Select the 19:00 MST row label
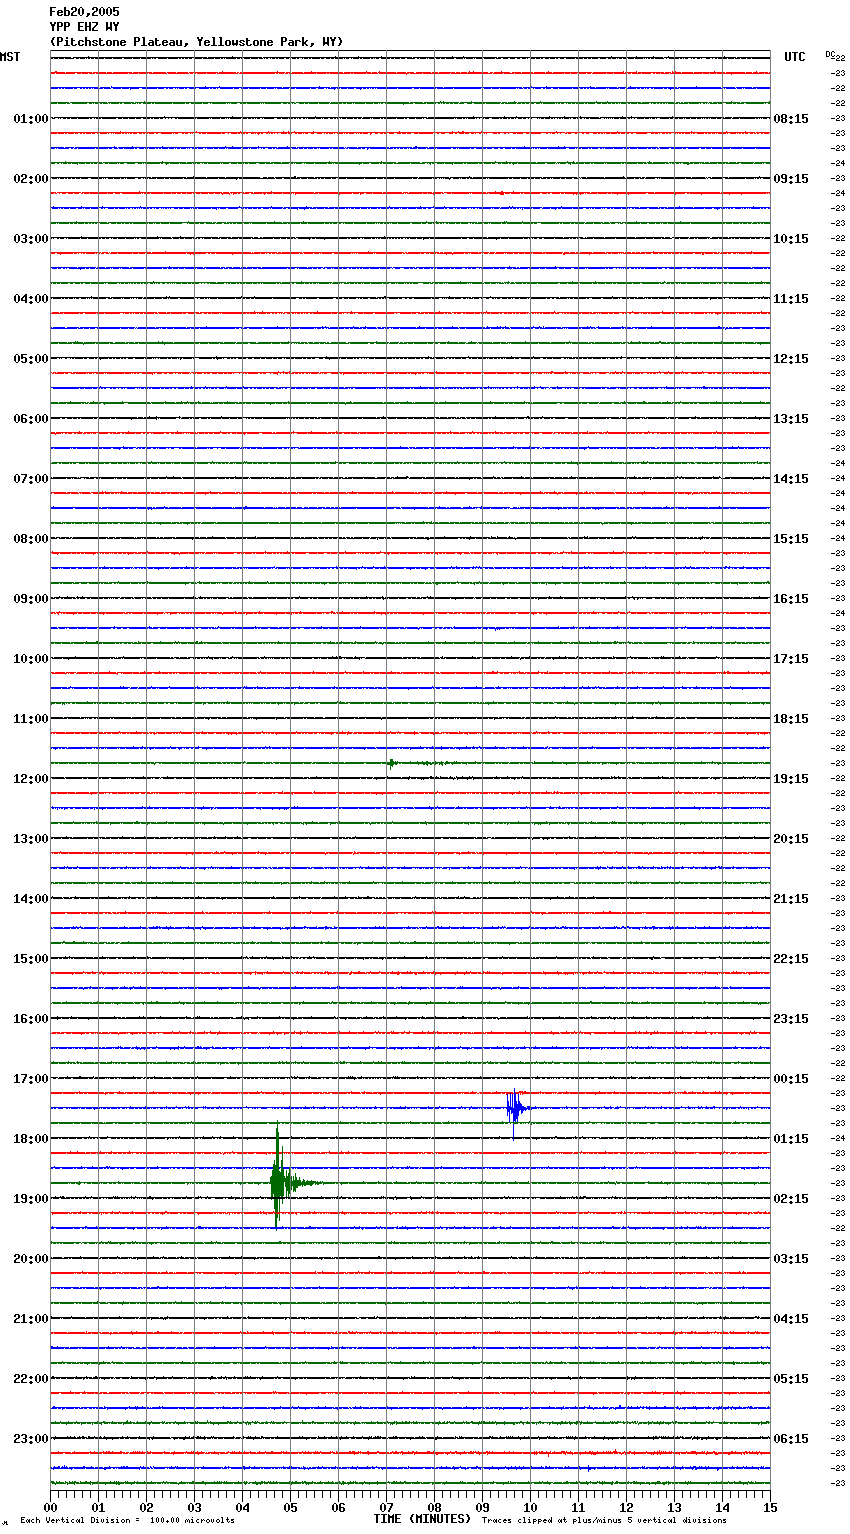 point(30,1198)
